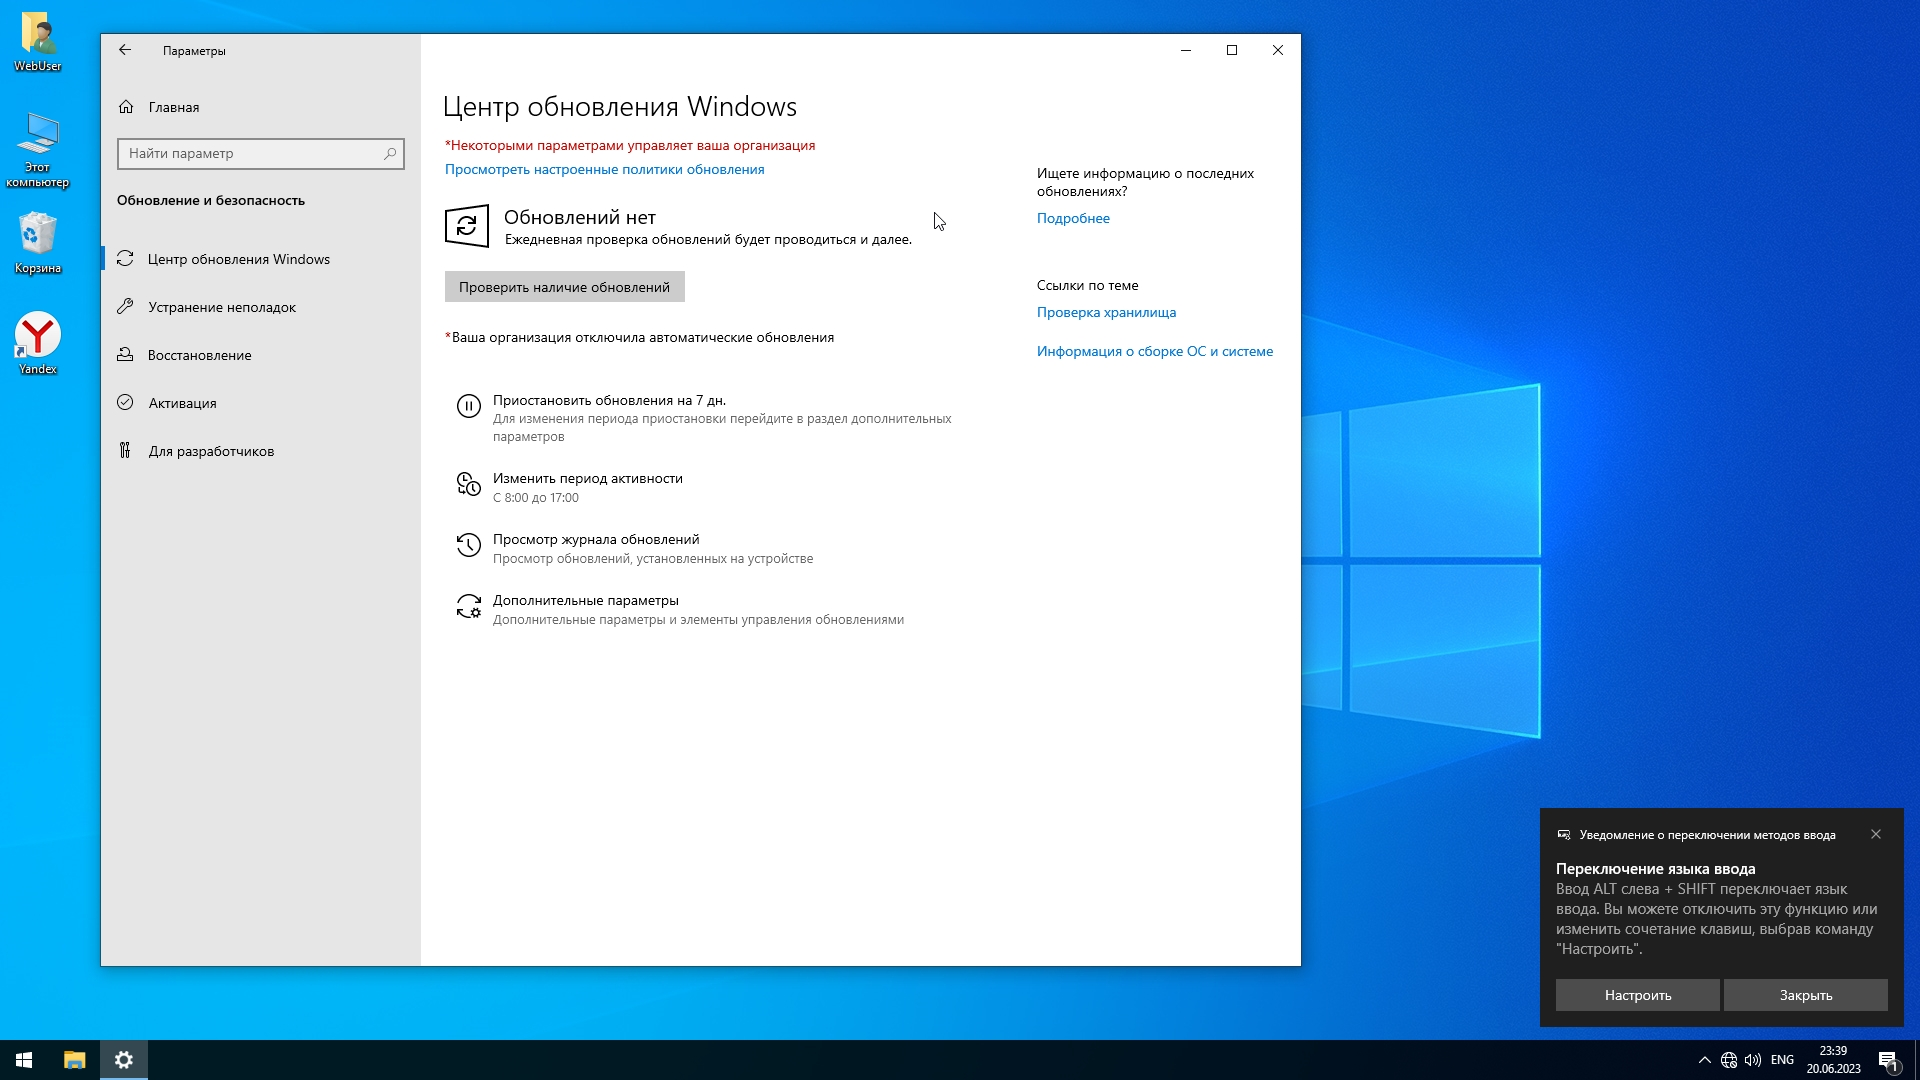
Task: Click the update refresh icon
Action: 467,226
